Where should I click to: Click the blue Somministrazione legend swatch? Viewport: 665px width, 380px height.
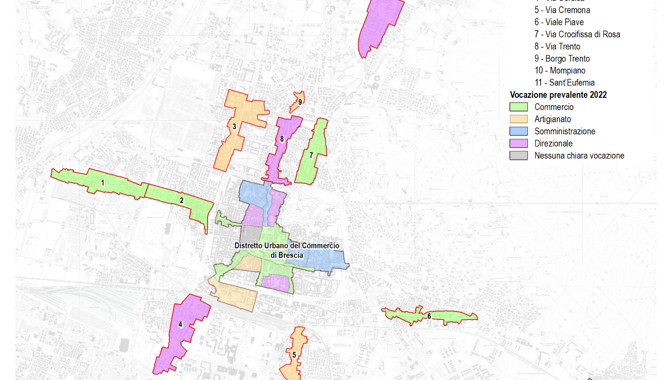point(518,131)
